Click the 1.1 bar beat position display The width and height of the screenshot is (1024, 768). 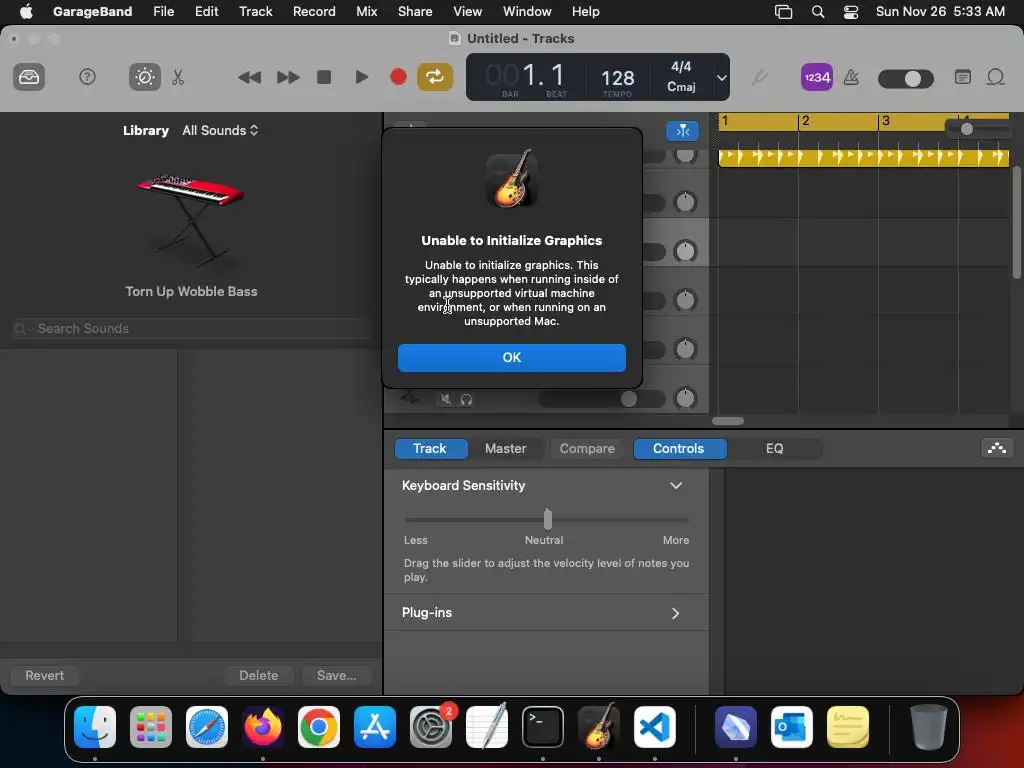coord(543,75)
